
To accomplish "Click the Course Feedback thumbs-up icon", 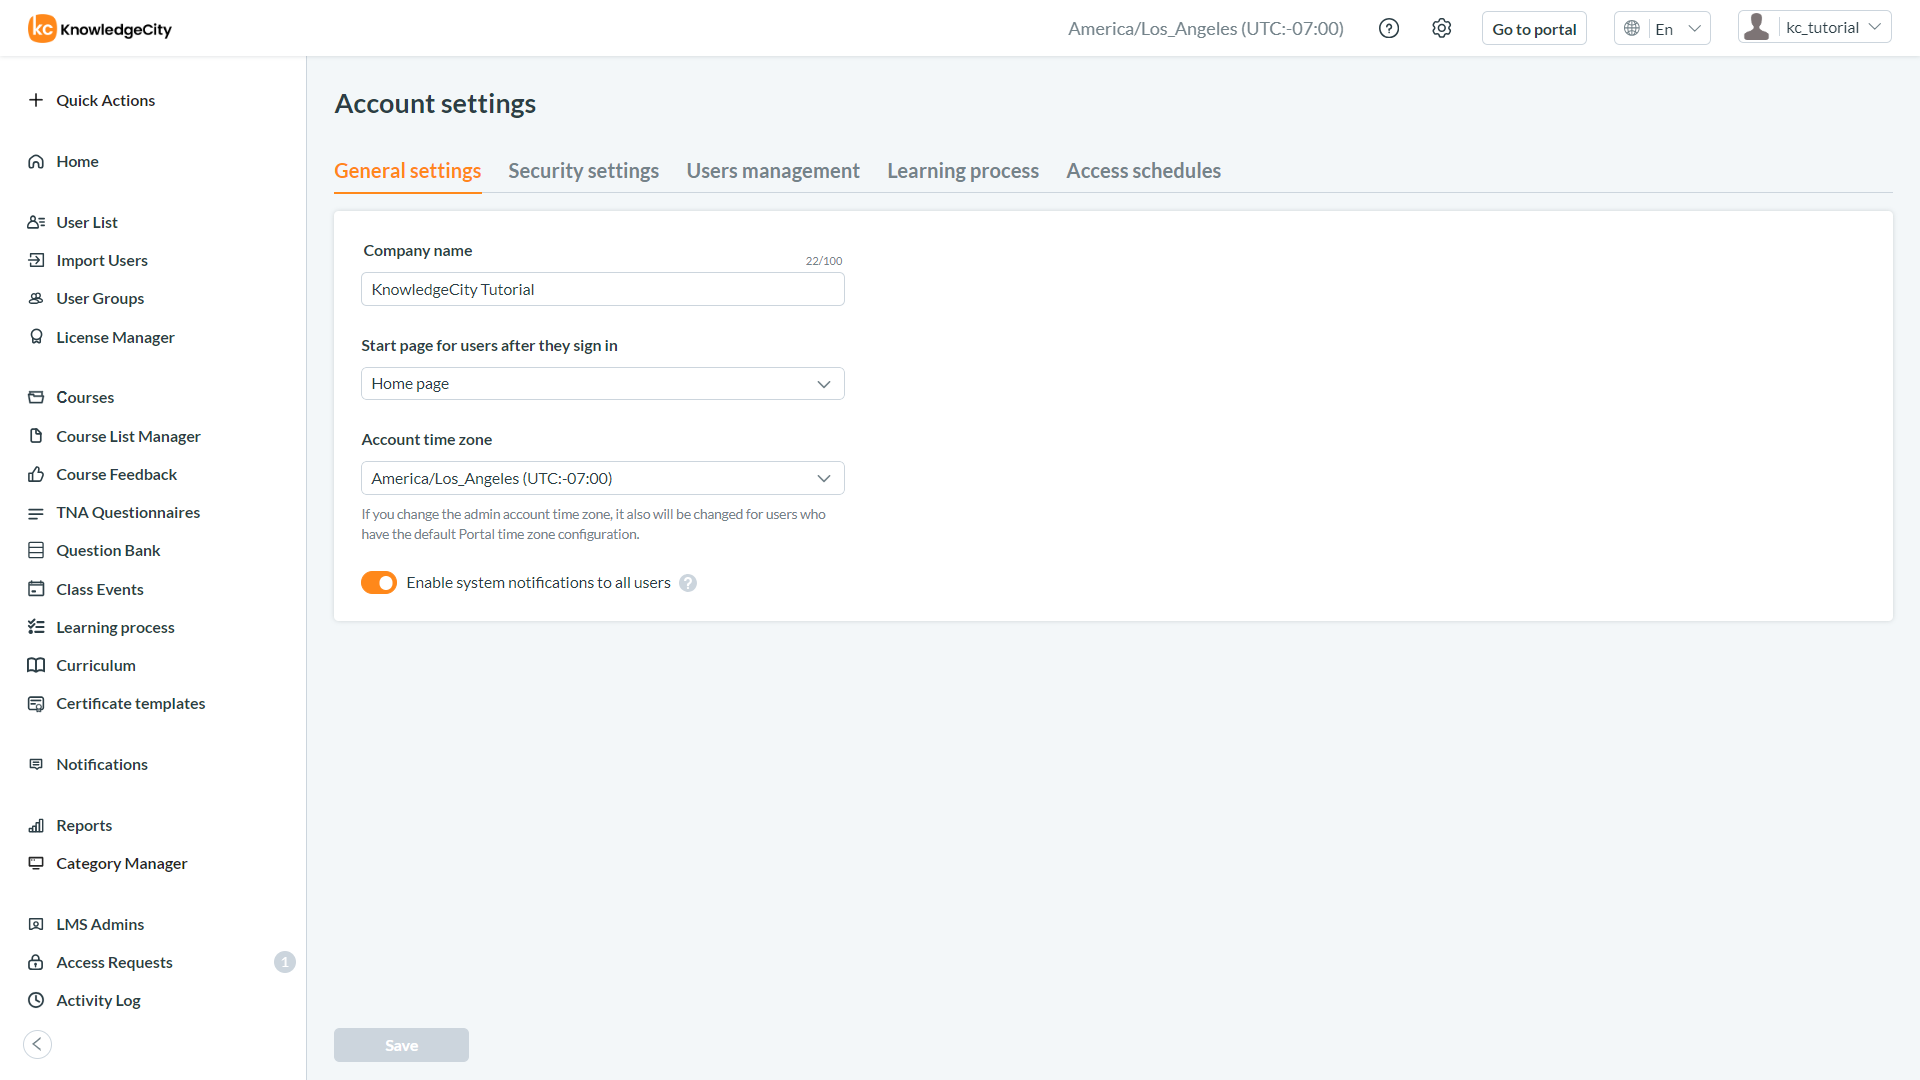I will 36,474.
